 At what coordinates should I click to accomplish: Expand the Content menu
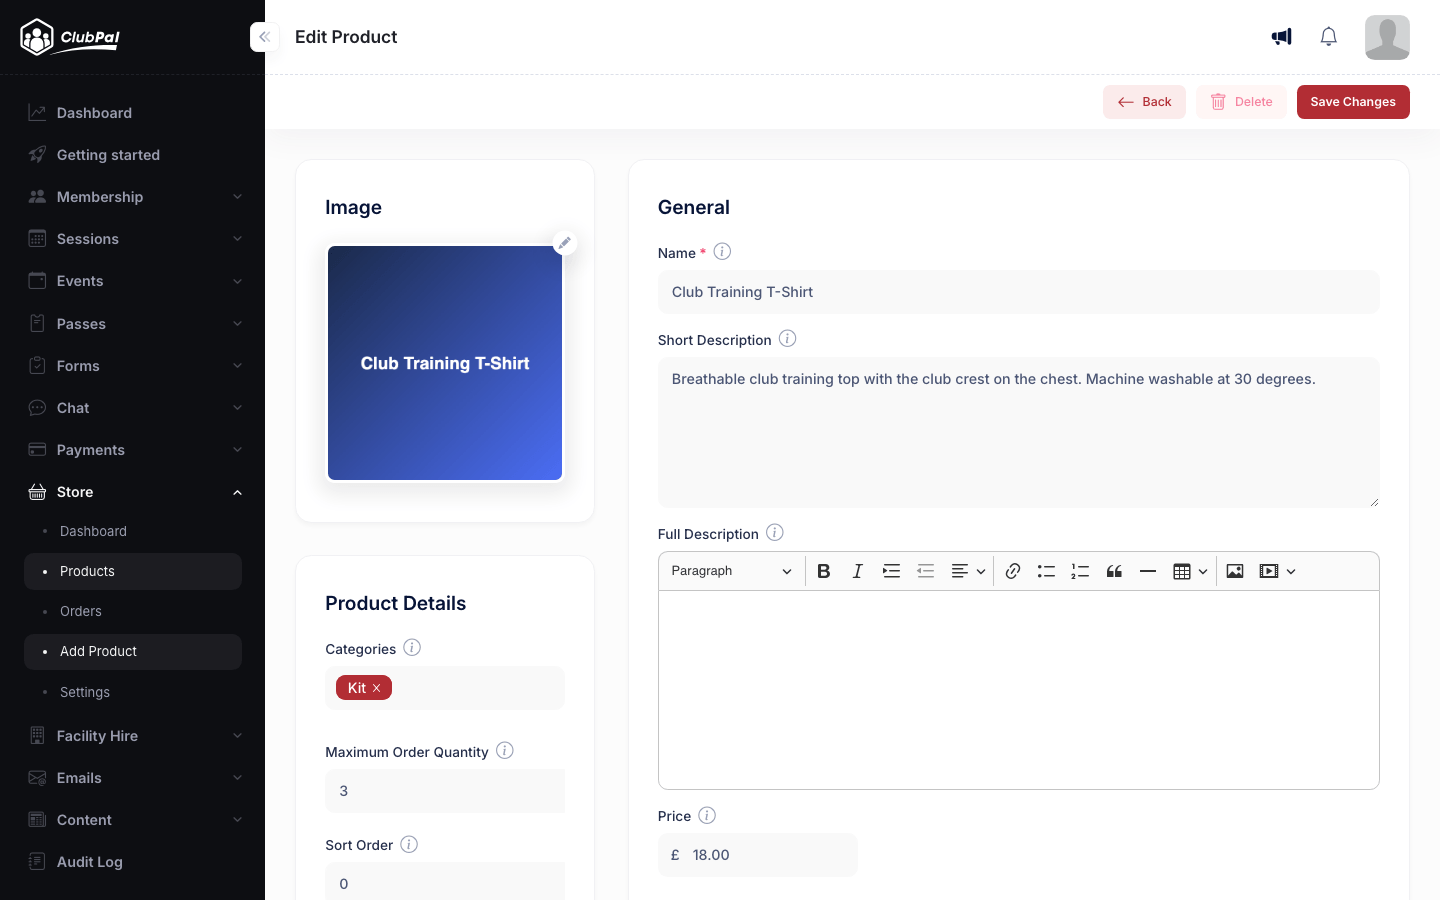pyautogui.click(x=133, y=820)
